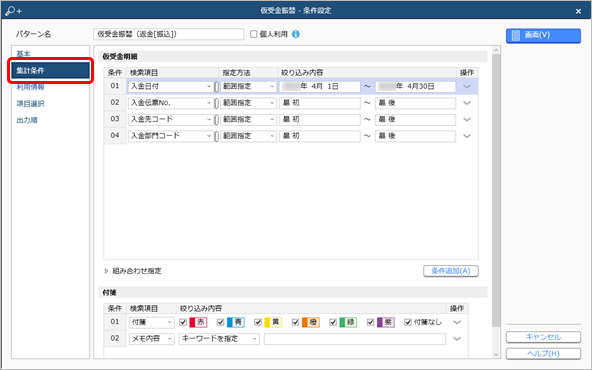This screenshot has width=592, height=370.
Task: Uncheck the 赤 sticky note checkbox
Action: click(183, 322)
